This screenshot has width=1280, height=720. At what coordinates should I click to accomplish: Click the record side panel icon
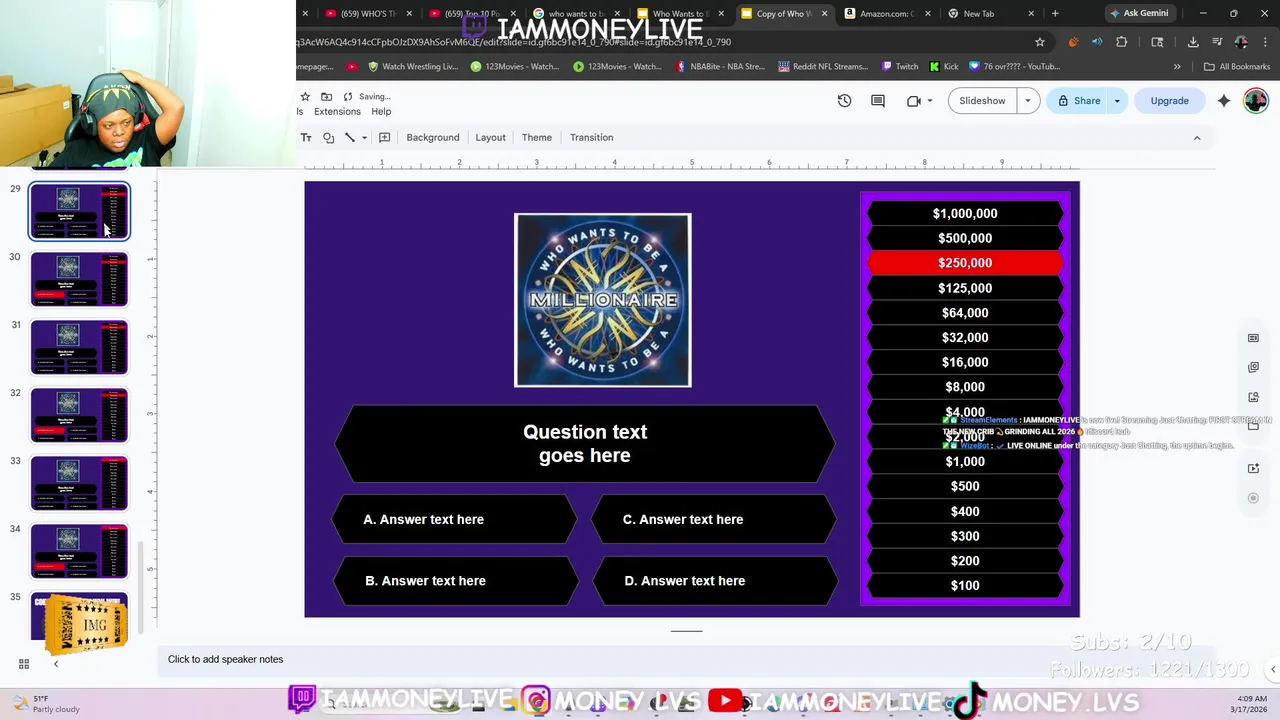click(1253, 498)
